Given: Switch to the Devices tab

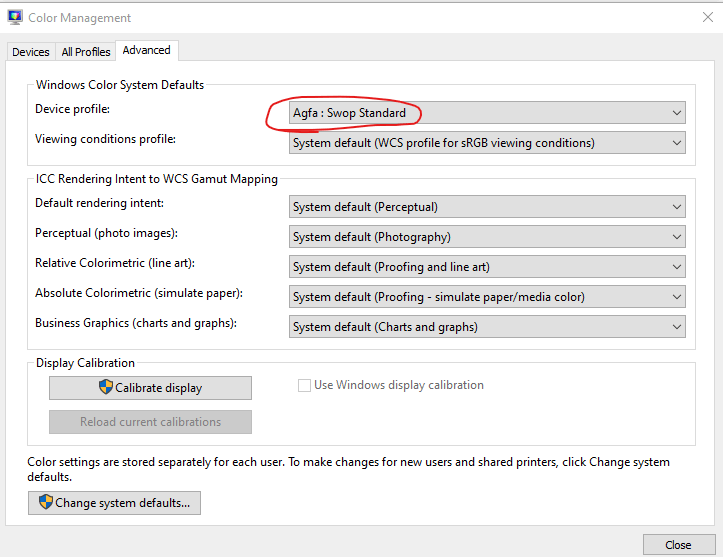Looking at the screenshot, I should click(31, 52).
